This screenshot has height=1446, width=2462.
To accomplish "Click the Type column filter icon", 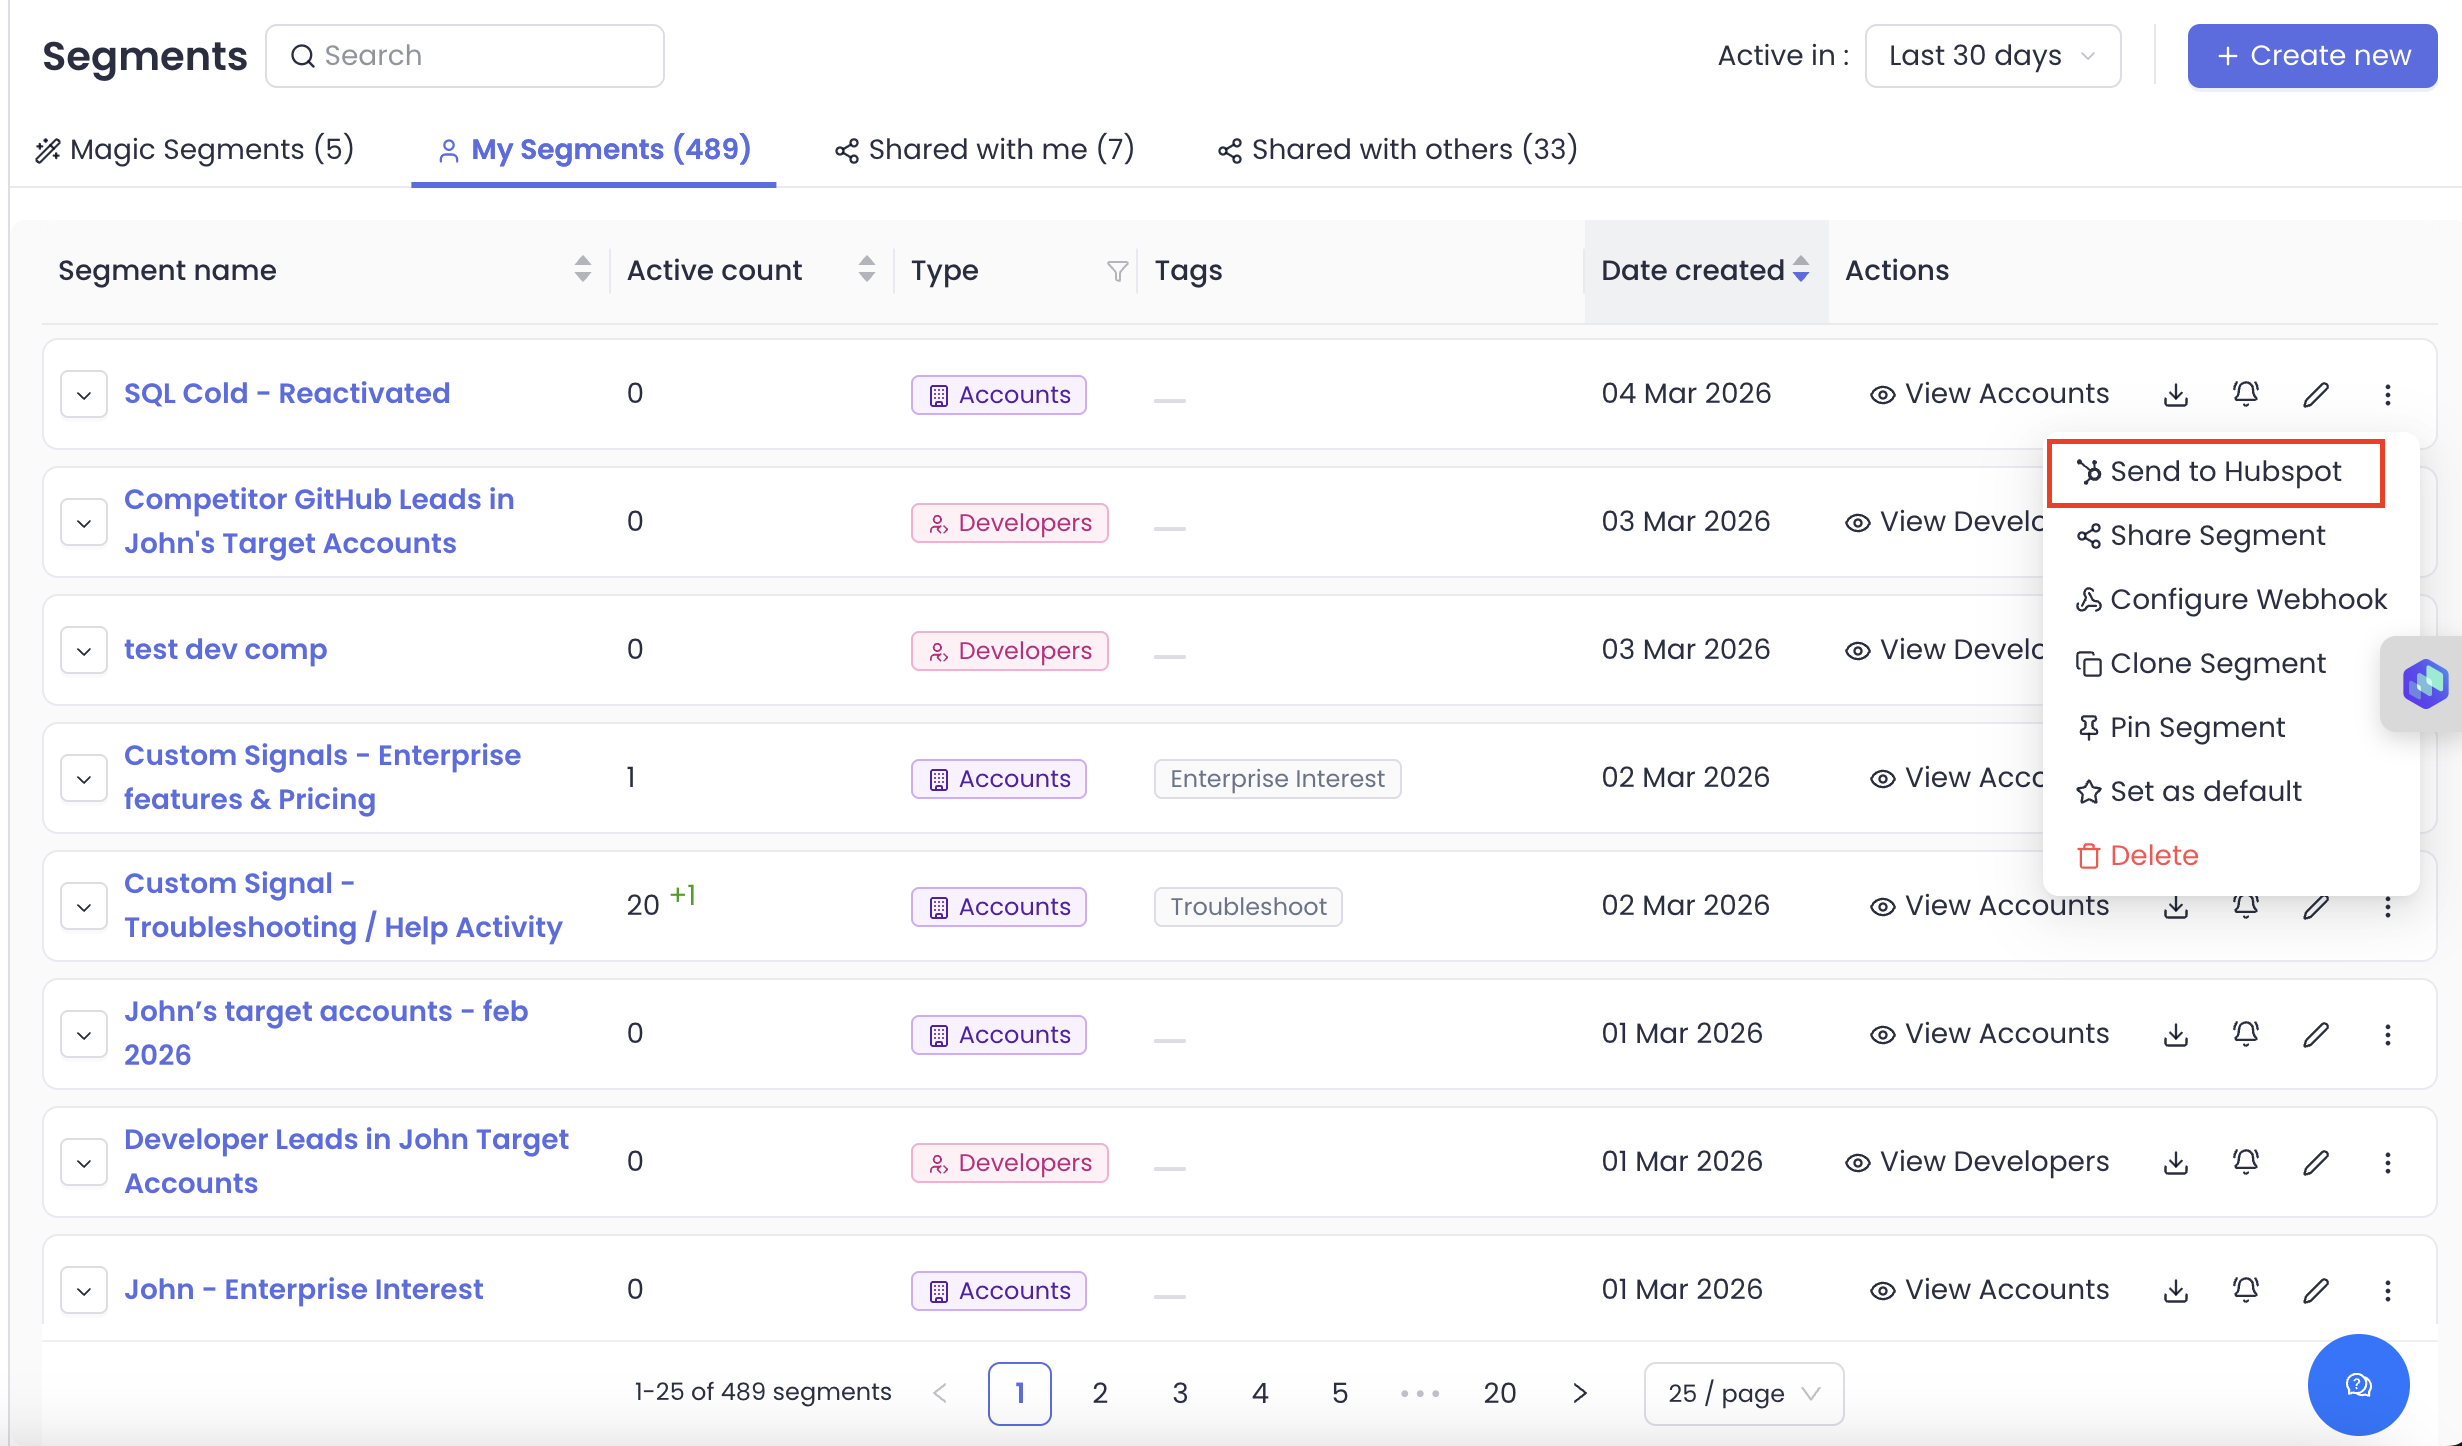I will [x=1117, y=270].
